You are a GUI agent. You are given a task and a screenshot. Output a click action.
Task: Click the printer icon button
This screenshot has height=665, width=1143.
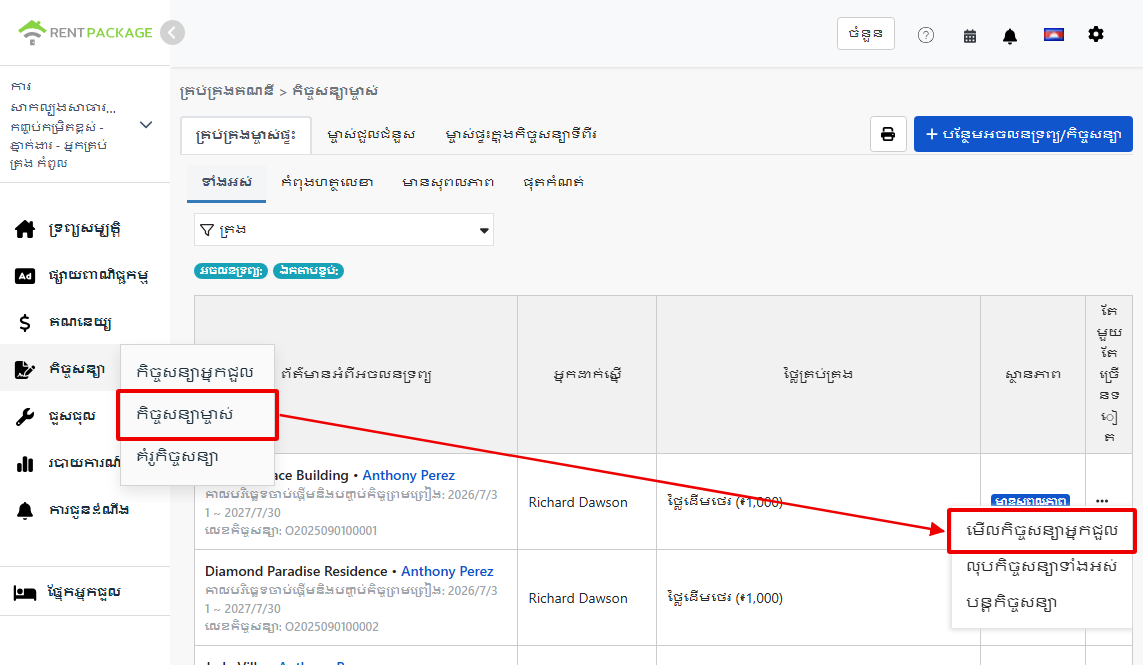tap(888, 134)
